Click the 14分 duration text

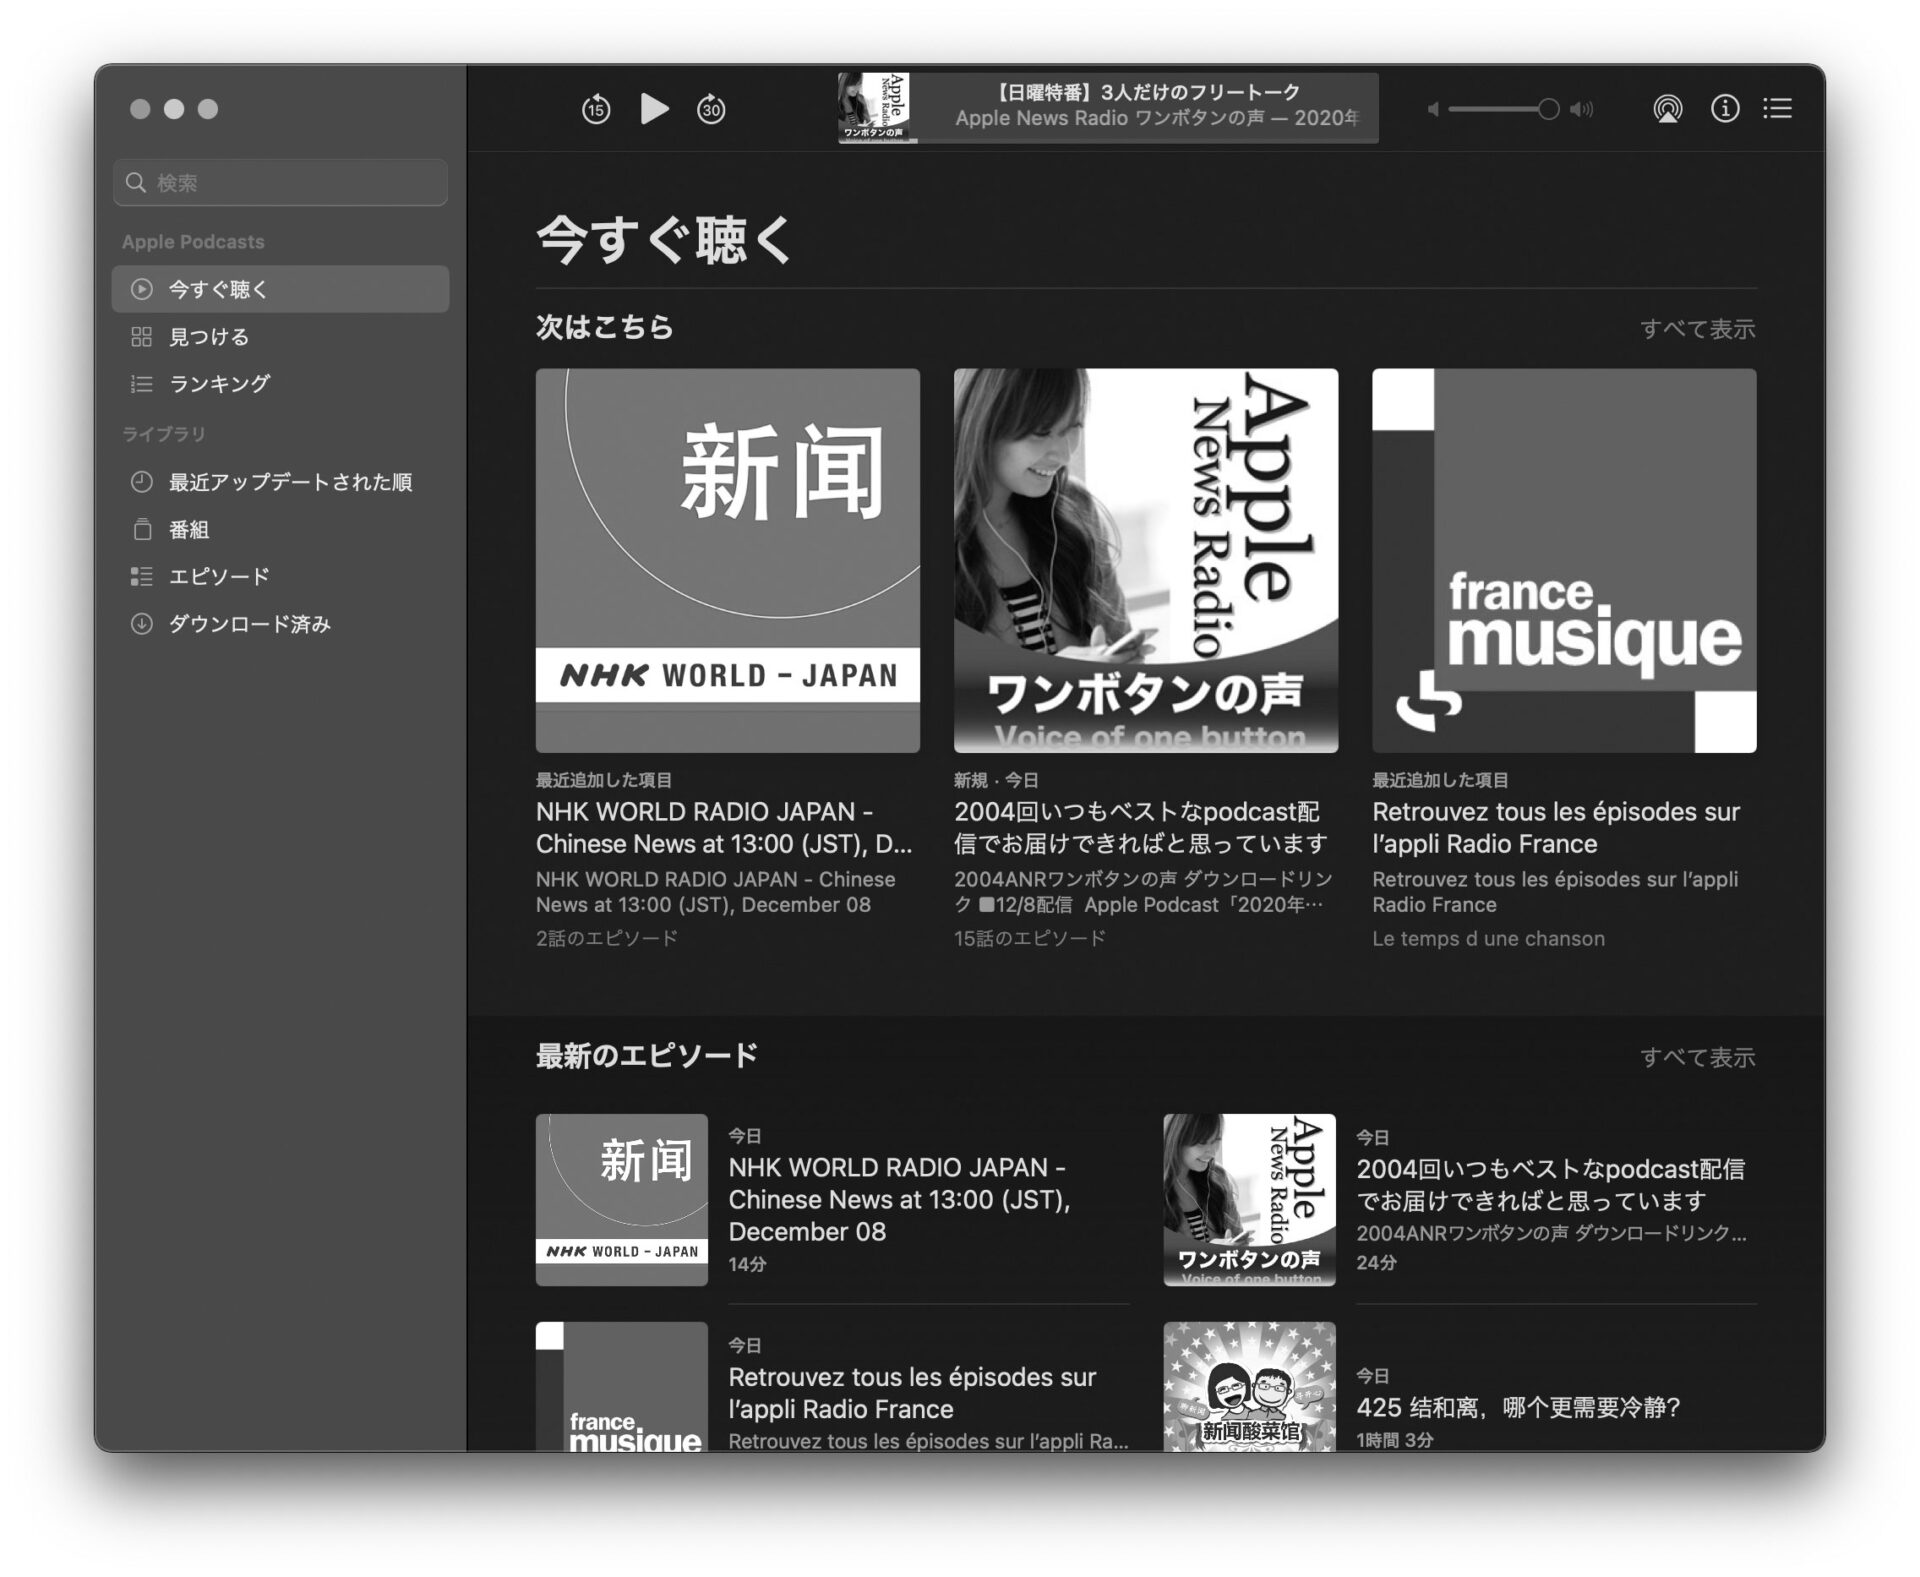(x=747, y=1264)
